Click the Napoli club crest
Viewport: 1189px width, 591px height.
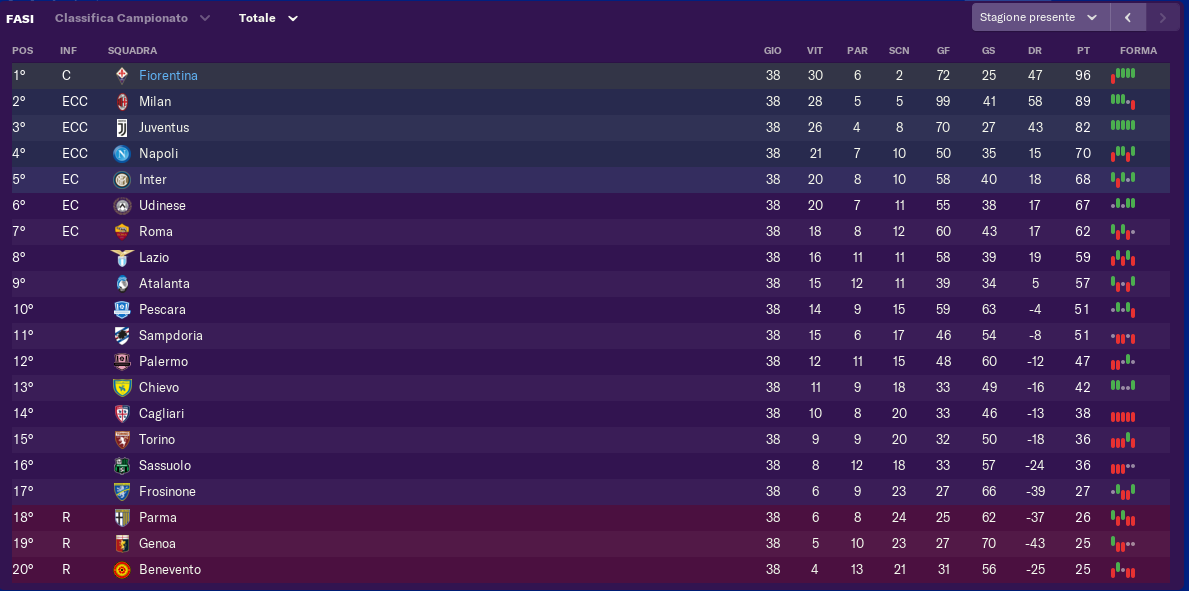click(x=121, y=154)
